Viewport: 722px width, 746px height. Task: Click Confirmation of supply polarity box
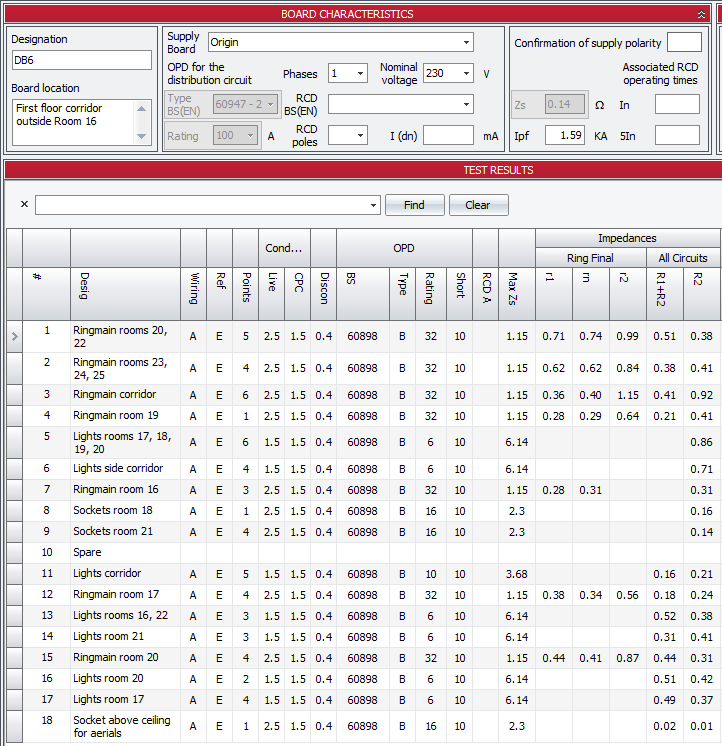[x=684, y=42]
